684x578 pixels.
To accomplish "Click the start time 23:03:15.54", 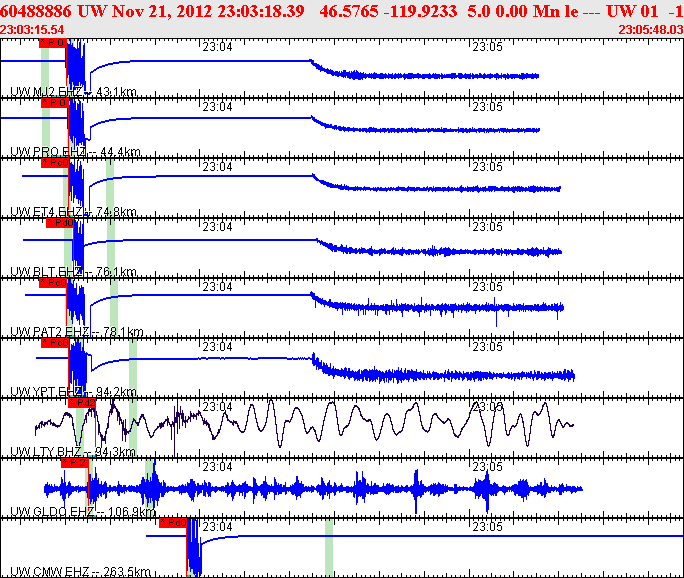I will coord(32,30).
